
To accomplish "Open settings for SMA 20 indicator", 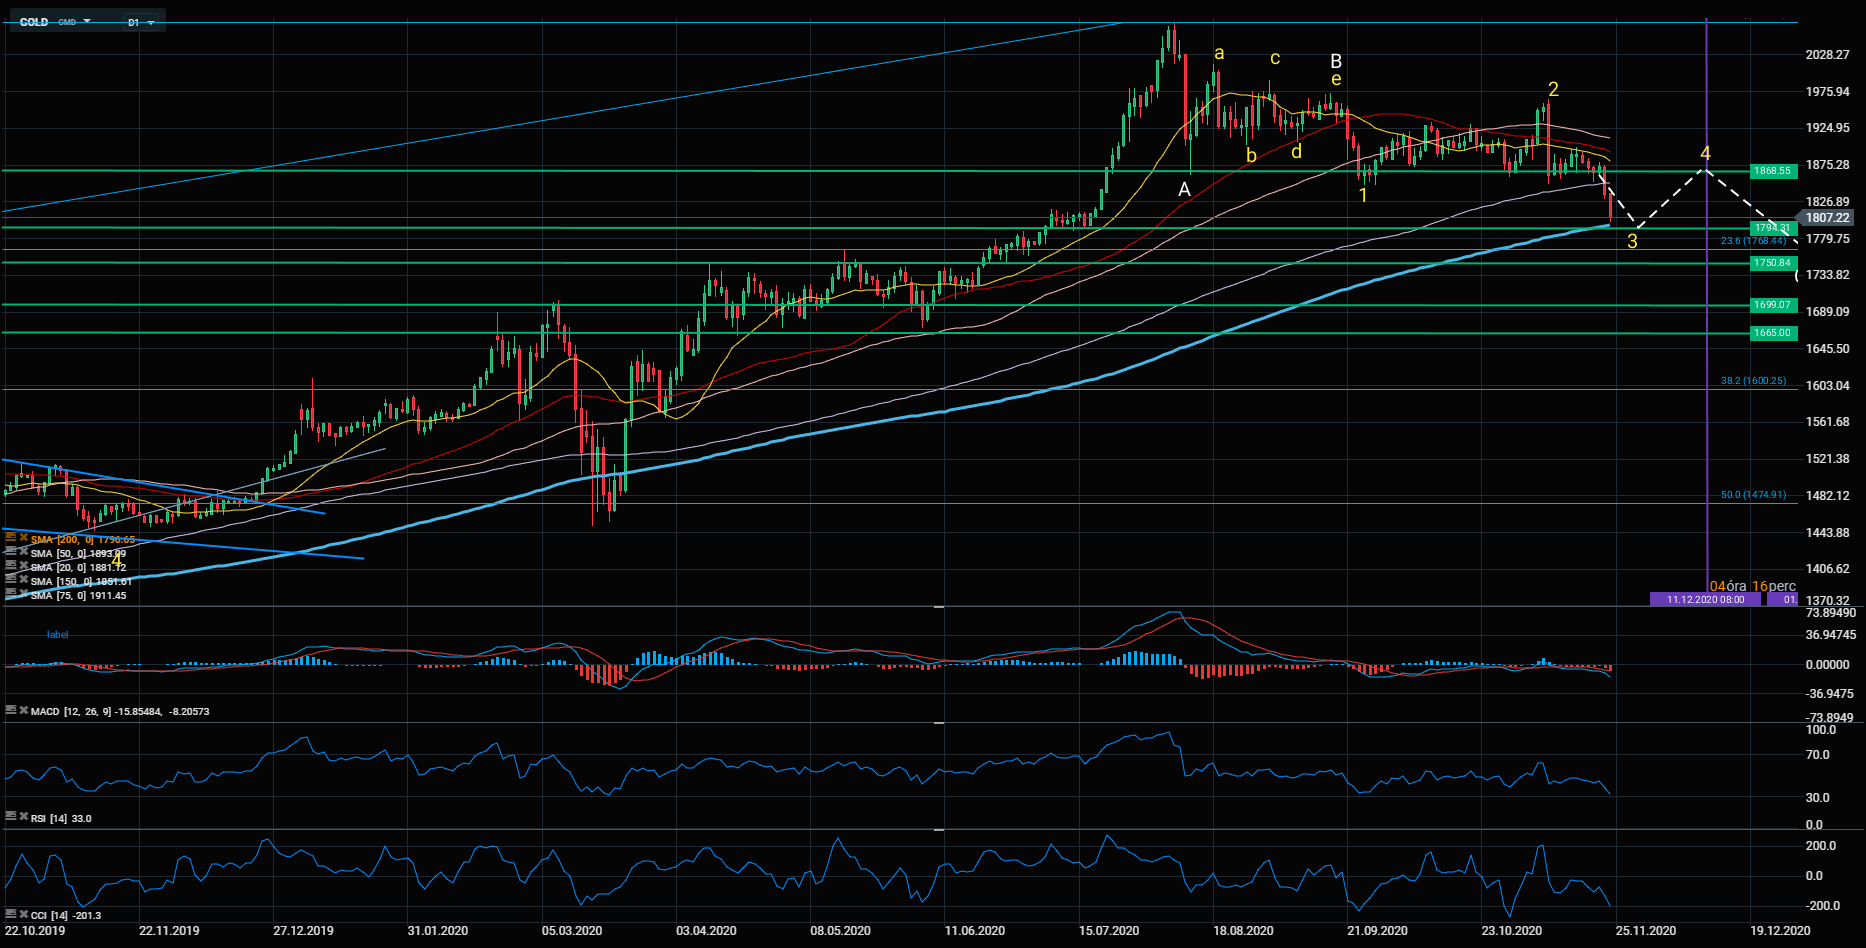I will click(x=11, y=566).
